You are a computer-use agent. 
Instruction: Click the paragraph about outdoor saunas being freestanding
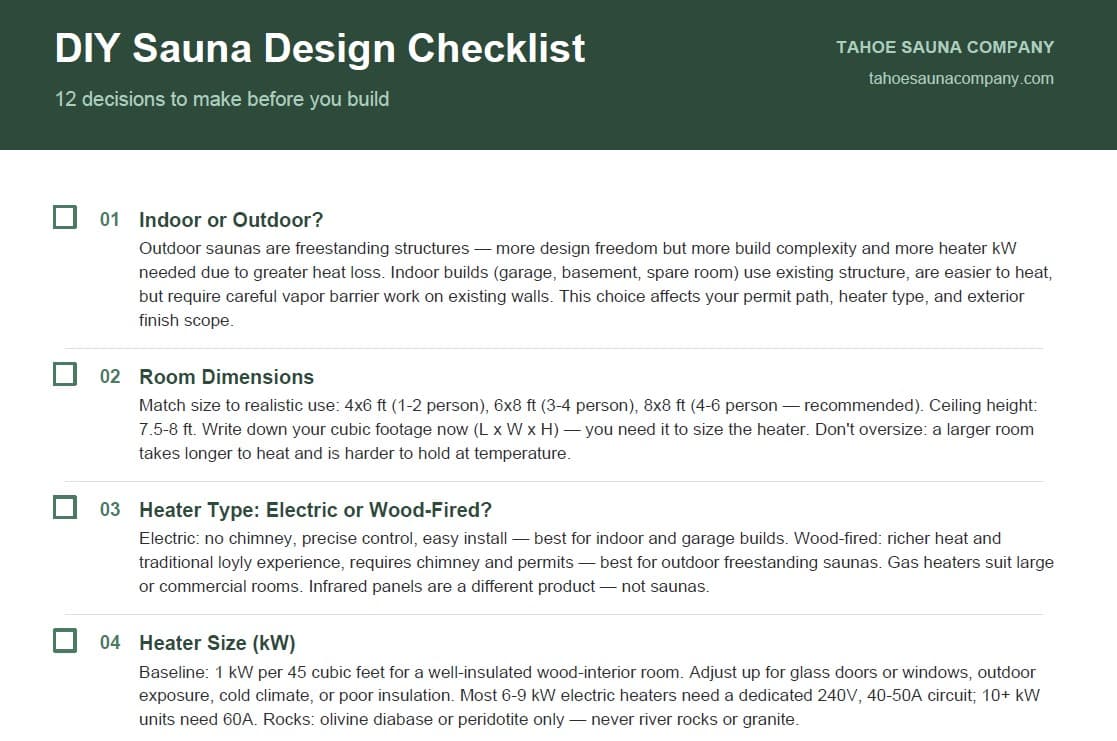click(596, 284)
